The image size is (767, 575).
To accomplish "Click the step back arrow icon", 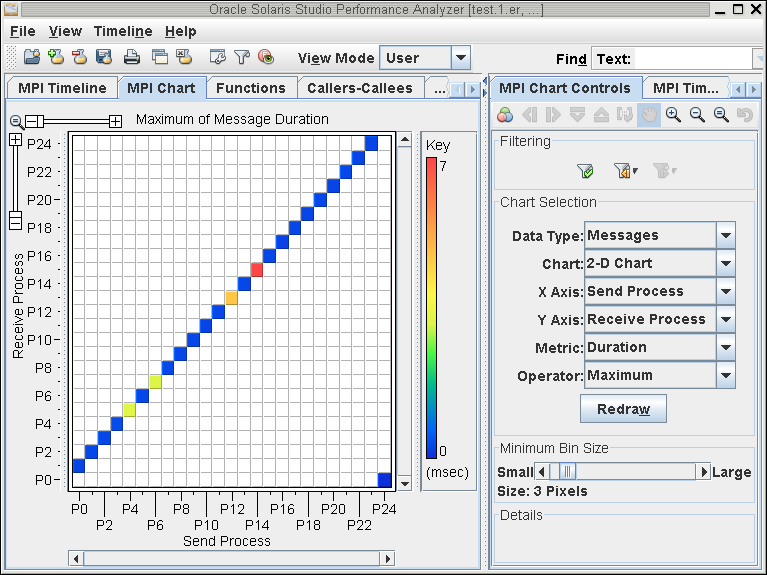I will pyautogui.click(x=530, y=115).
